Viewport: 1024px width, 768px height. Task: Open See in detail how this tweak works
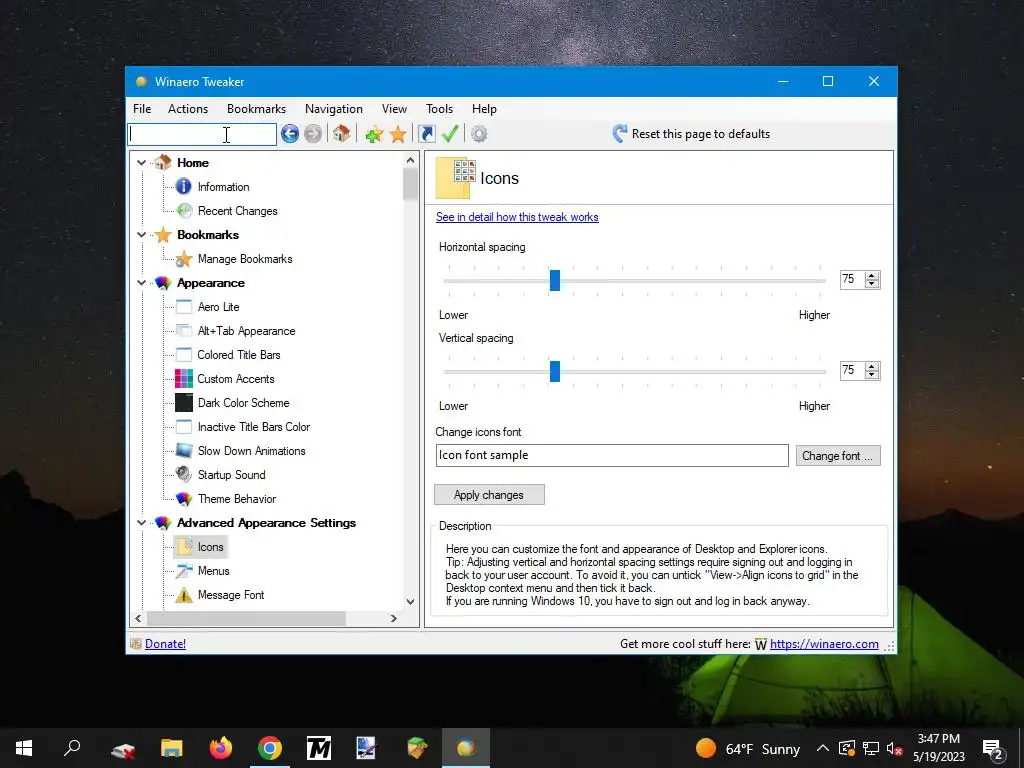coord(517,217)
